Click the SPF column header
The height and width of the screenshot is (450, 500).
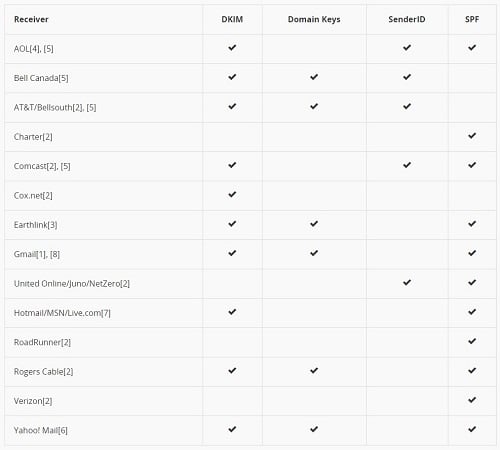(x=472, y=19)
